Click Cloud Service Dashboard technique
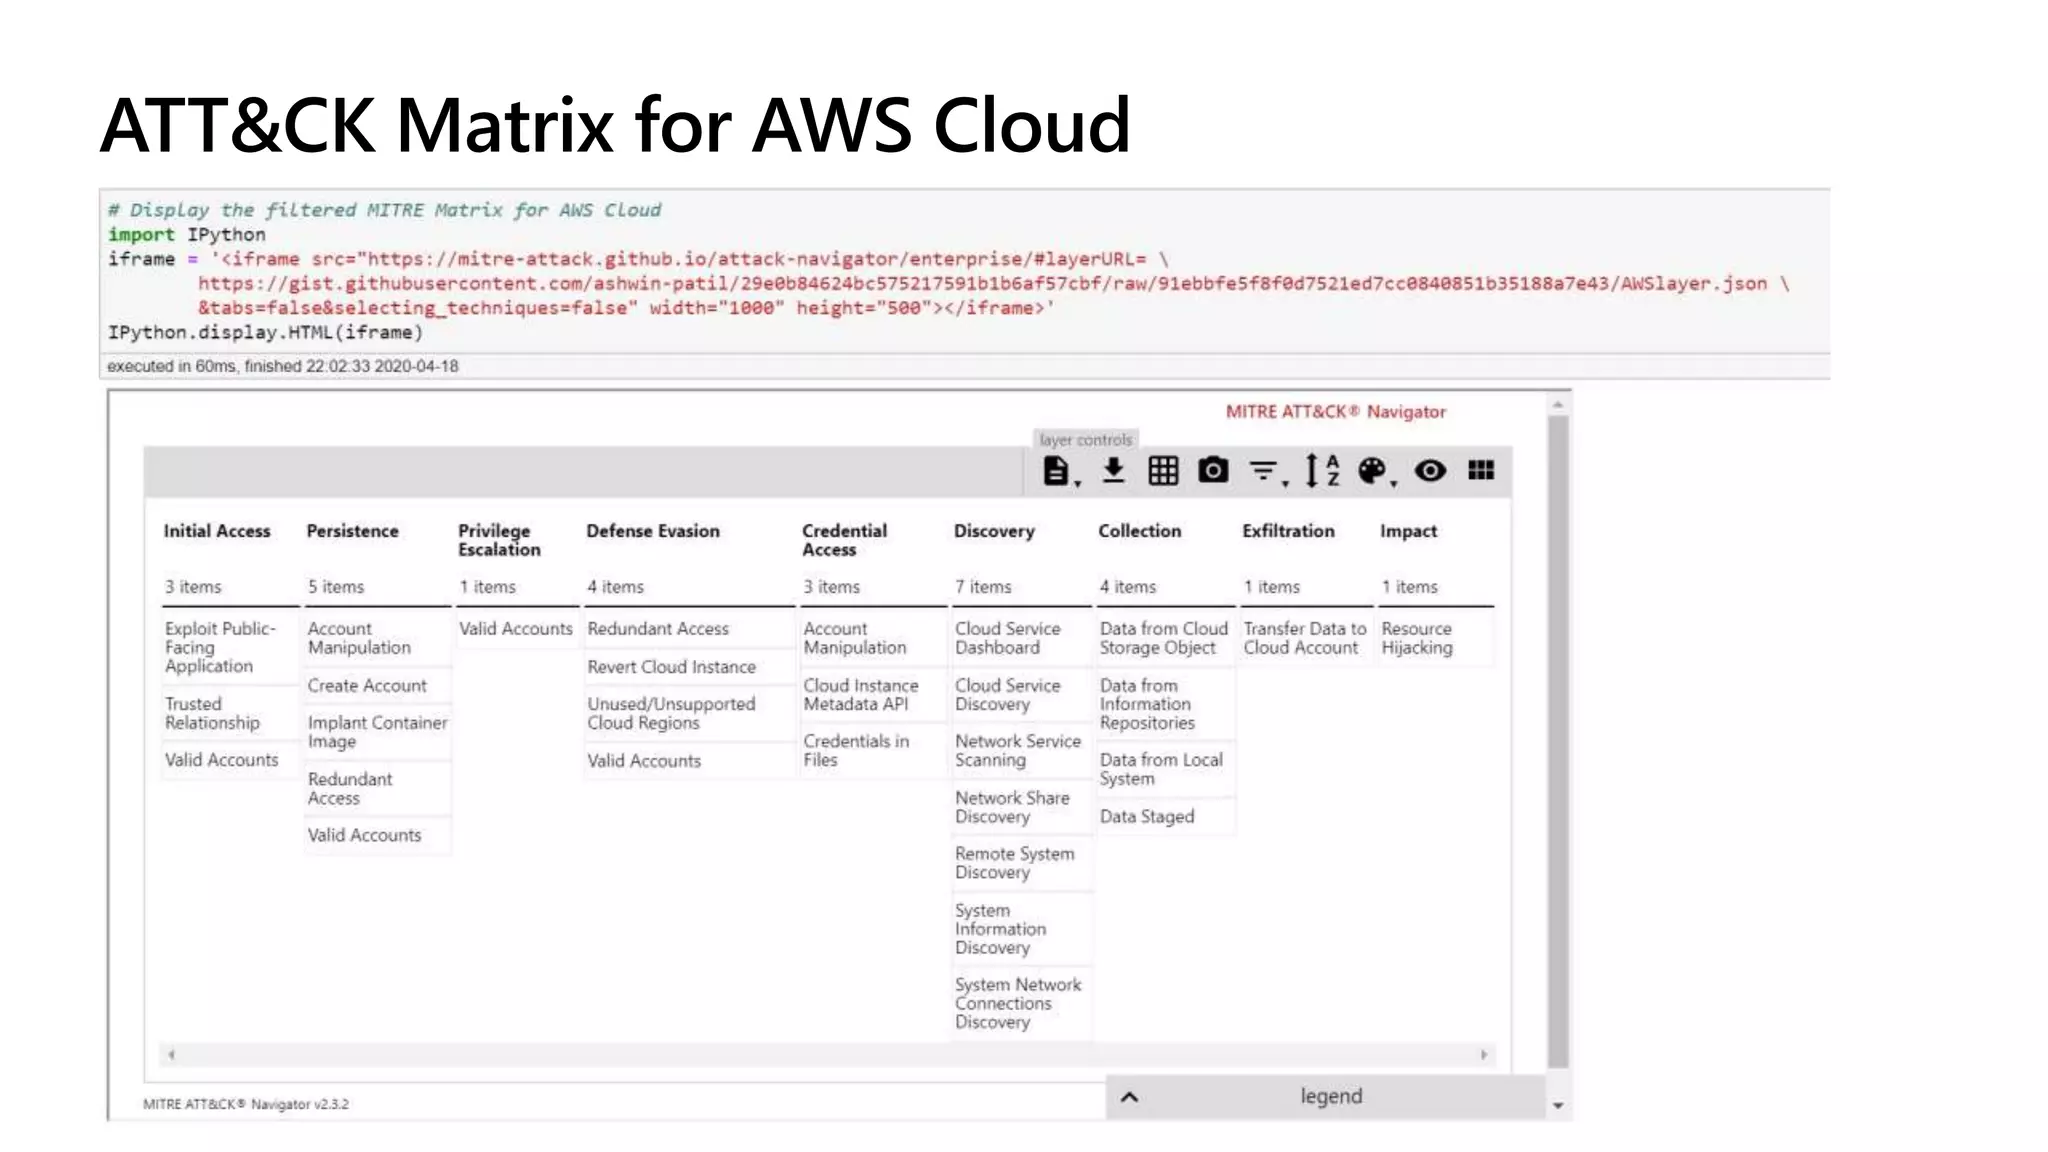2048x1152 pixels. [x=1021, y=638]
